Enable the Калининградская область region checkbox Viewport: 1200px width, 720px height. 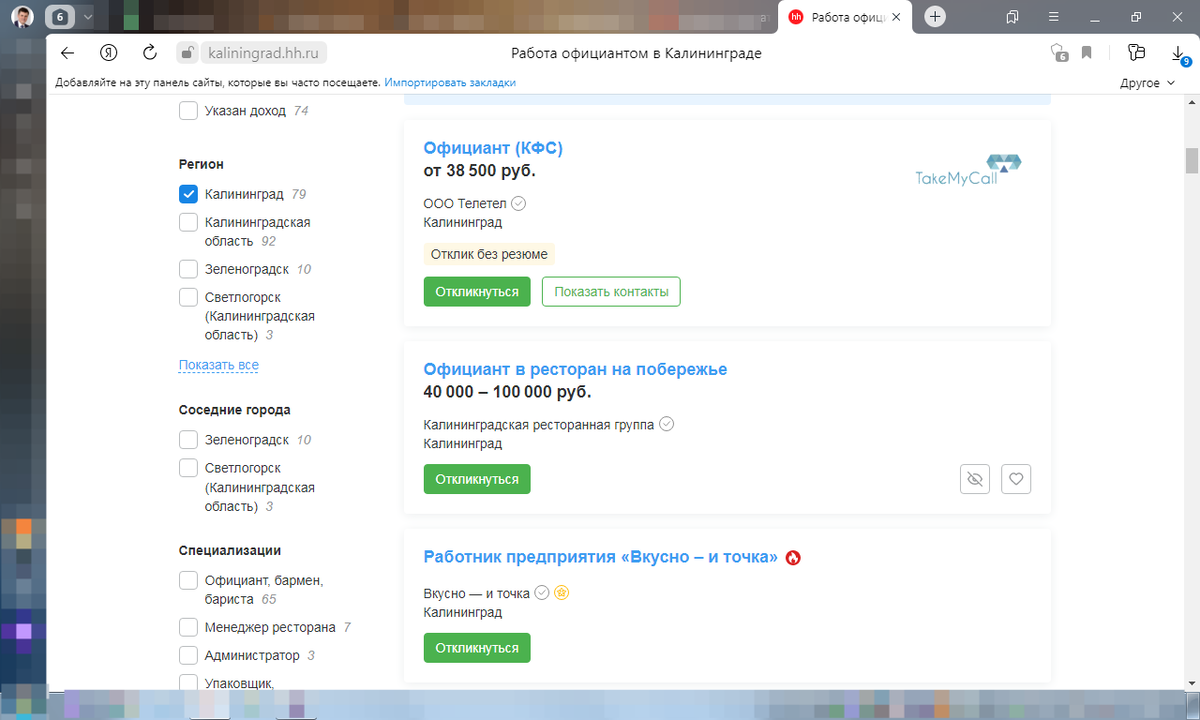point(188,222)
